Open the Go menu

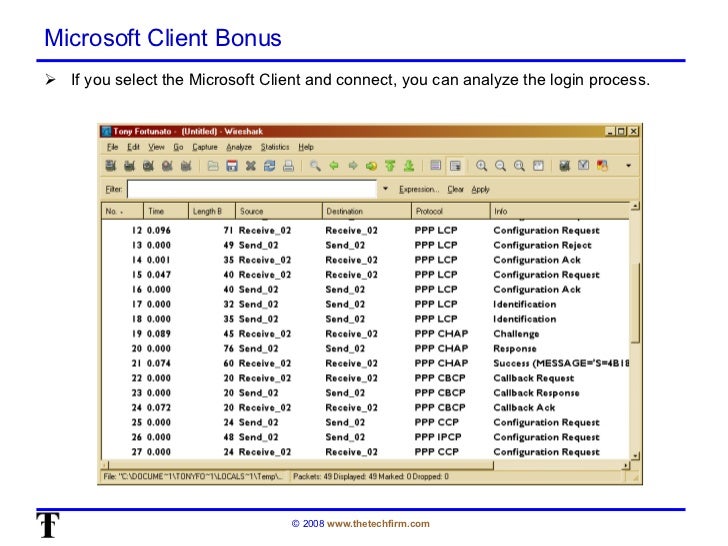[178, 147]
